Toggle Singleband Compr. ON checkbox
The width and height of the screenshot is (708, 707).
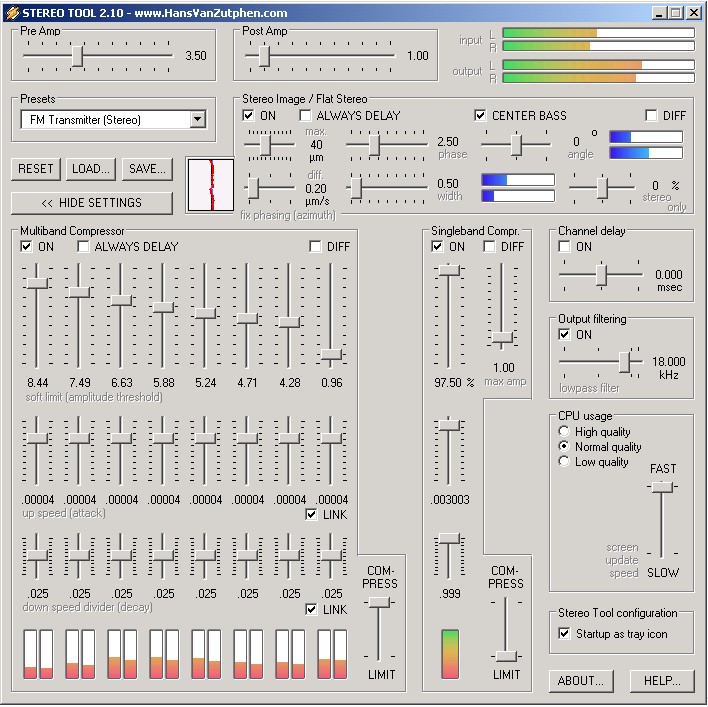[x=437, y=247]
